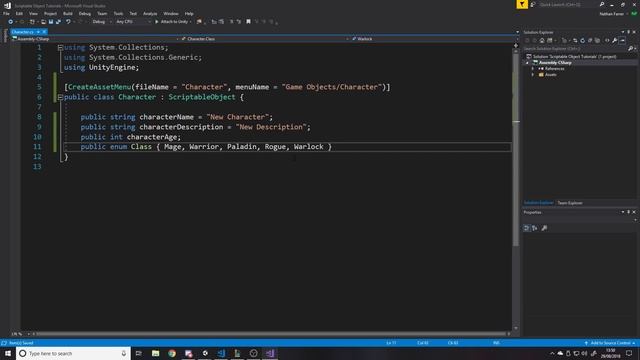Image resolution: width=640 pixels, height=360 pixels.
Task: Click the Nathan Farrer account name
Action: [611, 14]
